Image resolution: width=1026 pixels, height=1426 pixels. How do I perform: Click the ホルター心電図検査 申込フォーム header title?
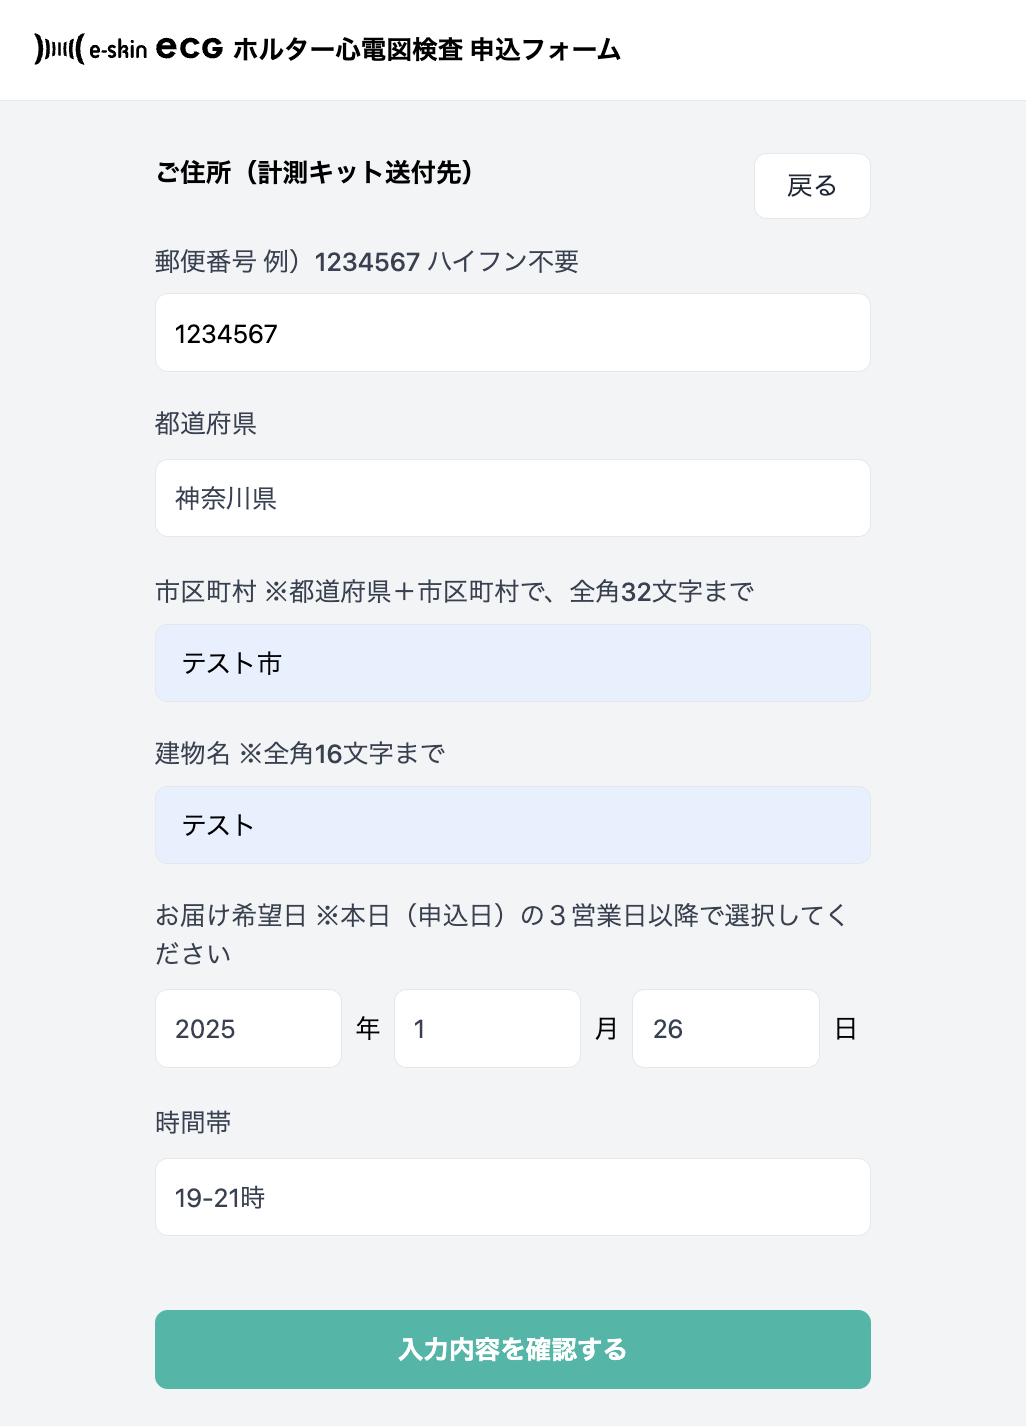[x=427, y=49]
